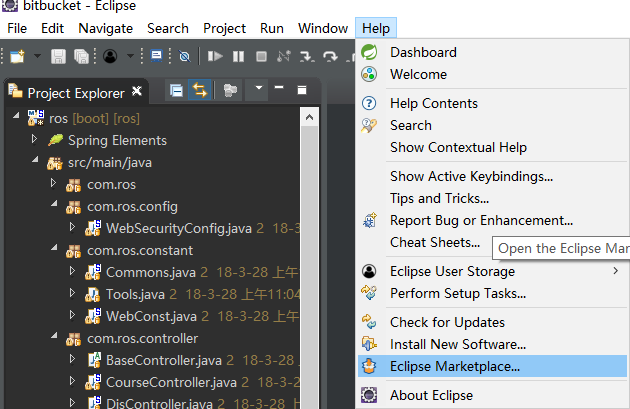Viewport: 630px width, 409px height.
Task: Collapse the src/main/java folder
Action: click(x=35, y=160)
